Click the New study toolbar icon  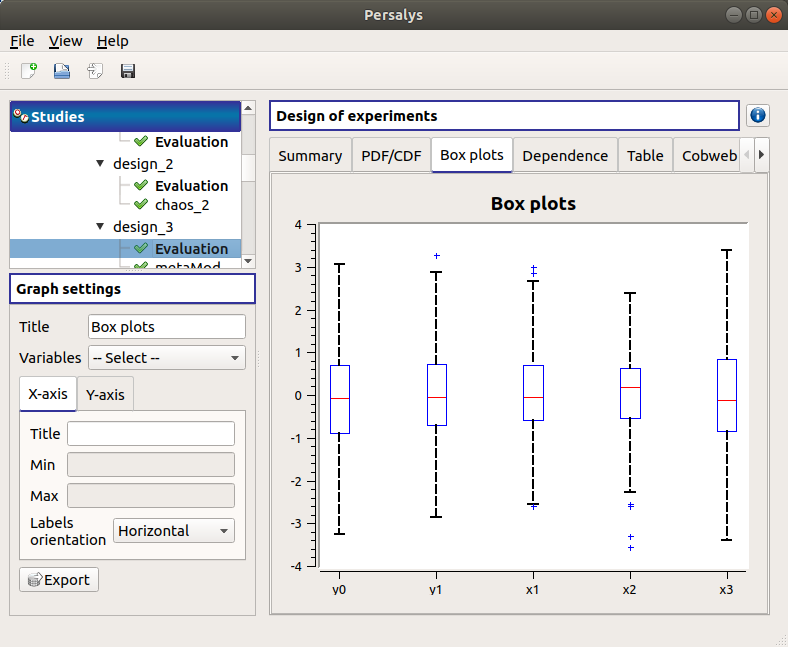click(x=29, y=71)
